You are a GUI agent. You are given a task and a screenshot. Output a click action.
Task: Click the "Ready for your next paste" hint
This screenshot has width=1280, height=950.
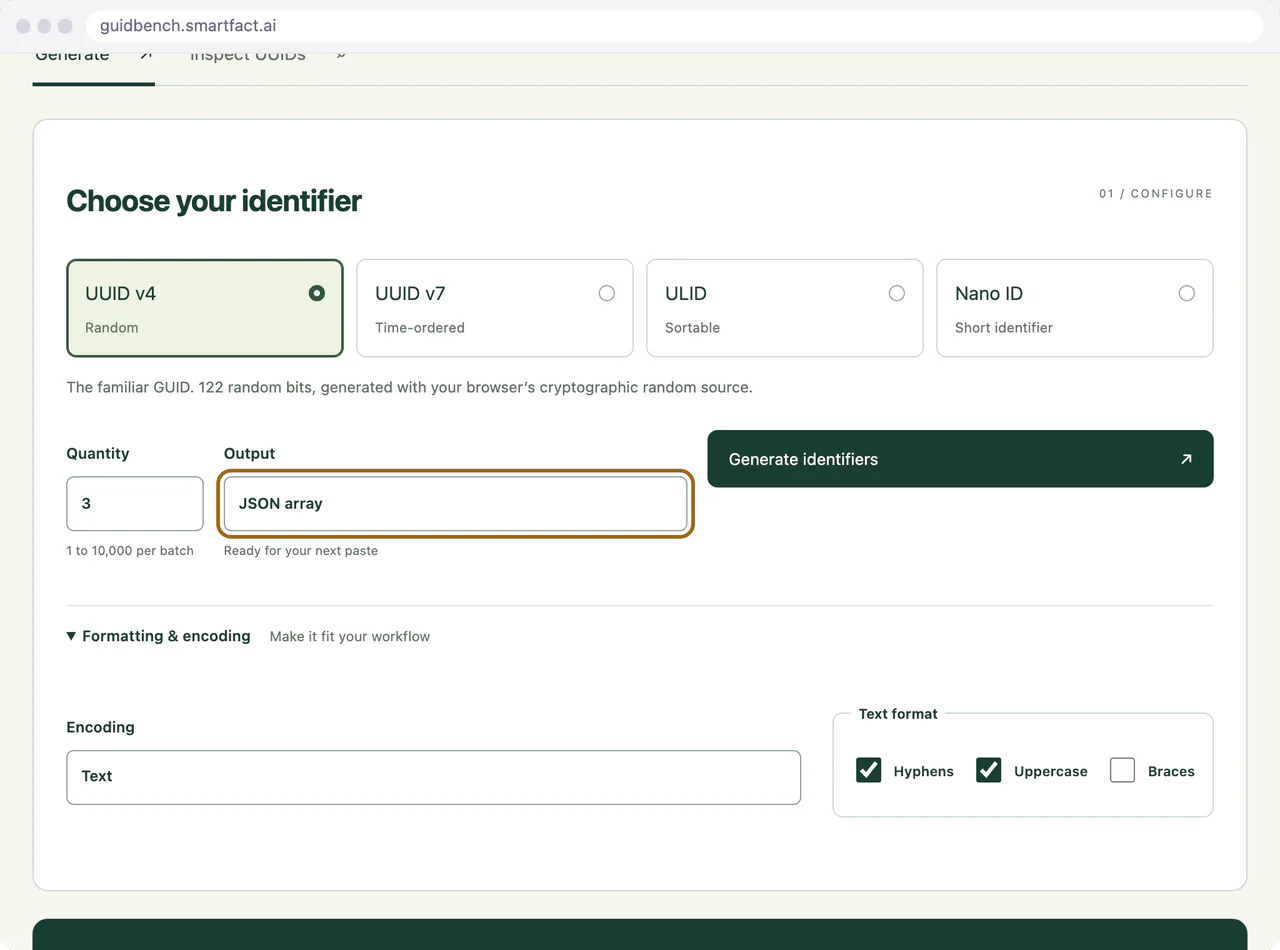pos(301,551)
